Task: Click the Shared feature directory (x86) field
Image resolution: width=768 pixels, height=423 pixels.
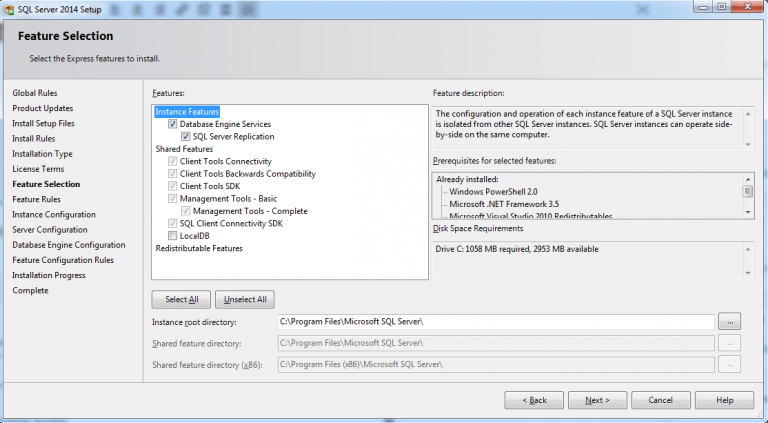Action: click(496, 364)
